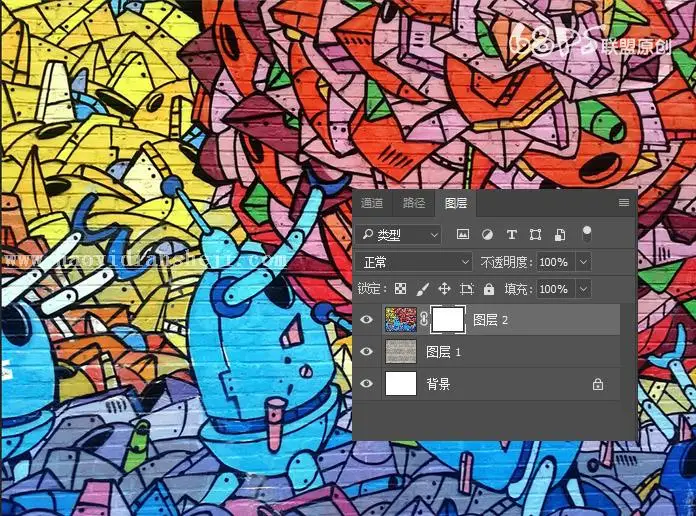Hide 图层 2 with its eye icon
The height and width of the screenshot is (516, 696).
[x=367, y=319]
